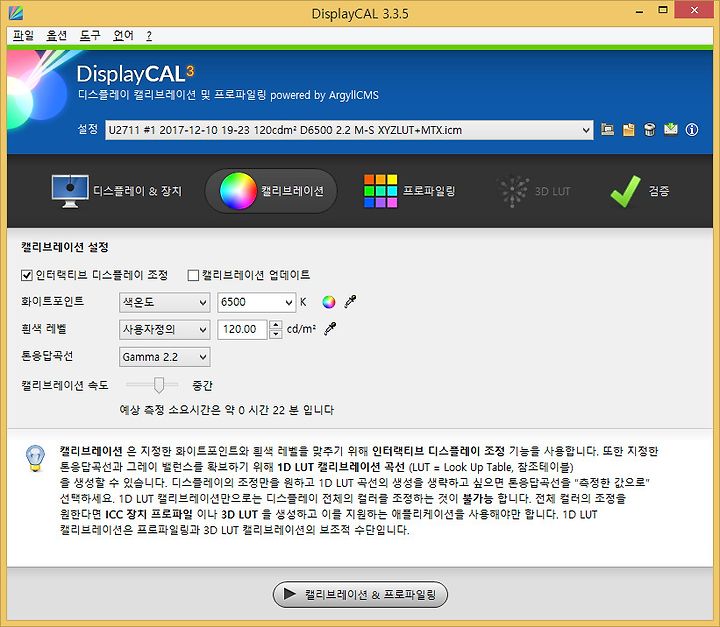
Task: Decrease white level with down stepper arrow
Action: (276, 334)
